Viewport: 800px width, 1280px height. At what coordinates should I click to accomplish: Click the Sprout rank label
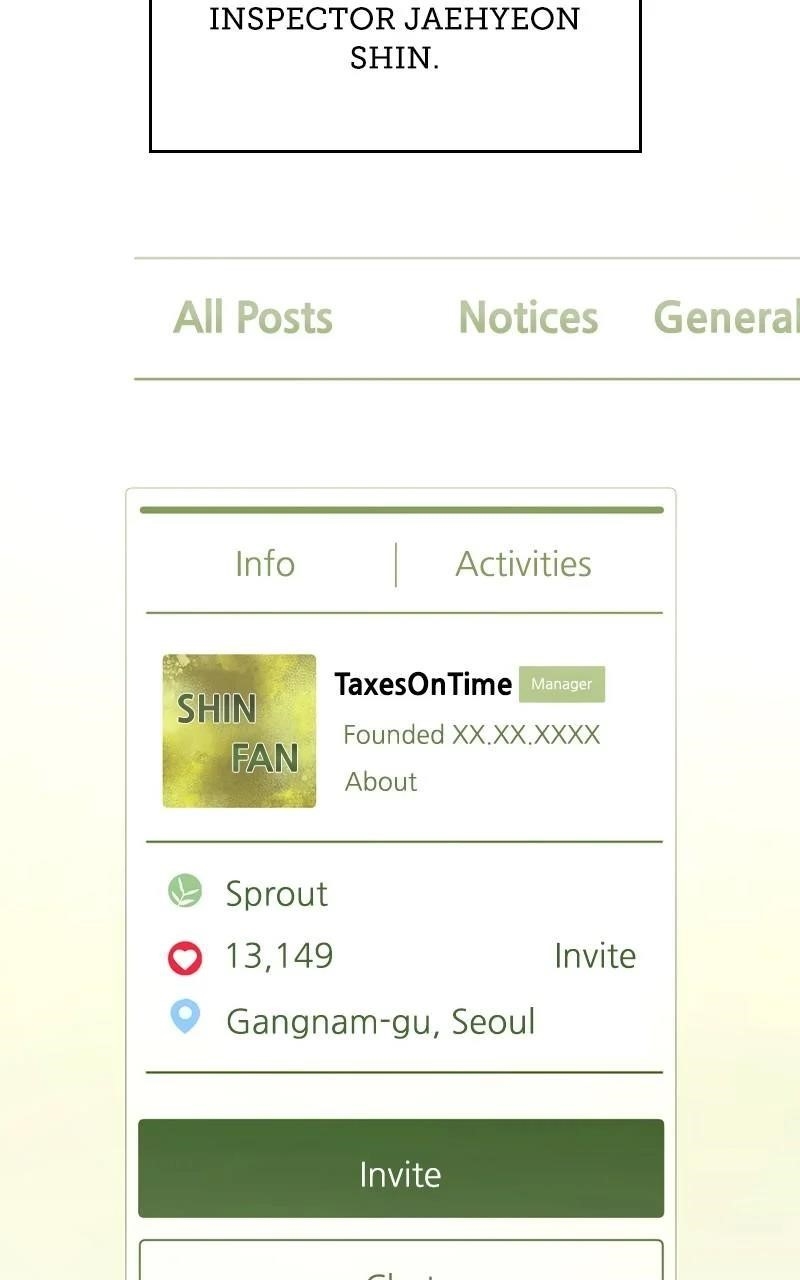[x=277, y=894]
